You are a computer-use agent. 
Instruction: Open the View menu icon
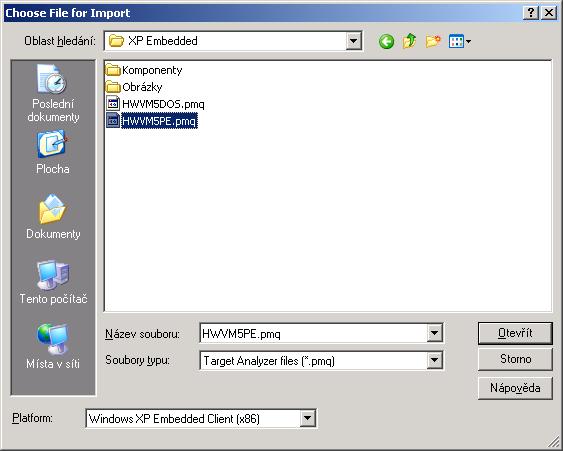460,41
